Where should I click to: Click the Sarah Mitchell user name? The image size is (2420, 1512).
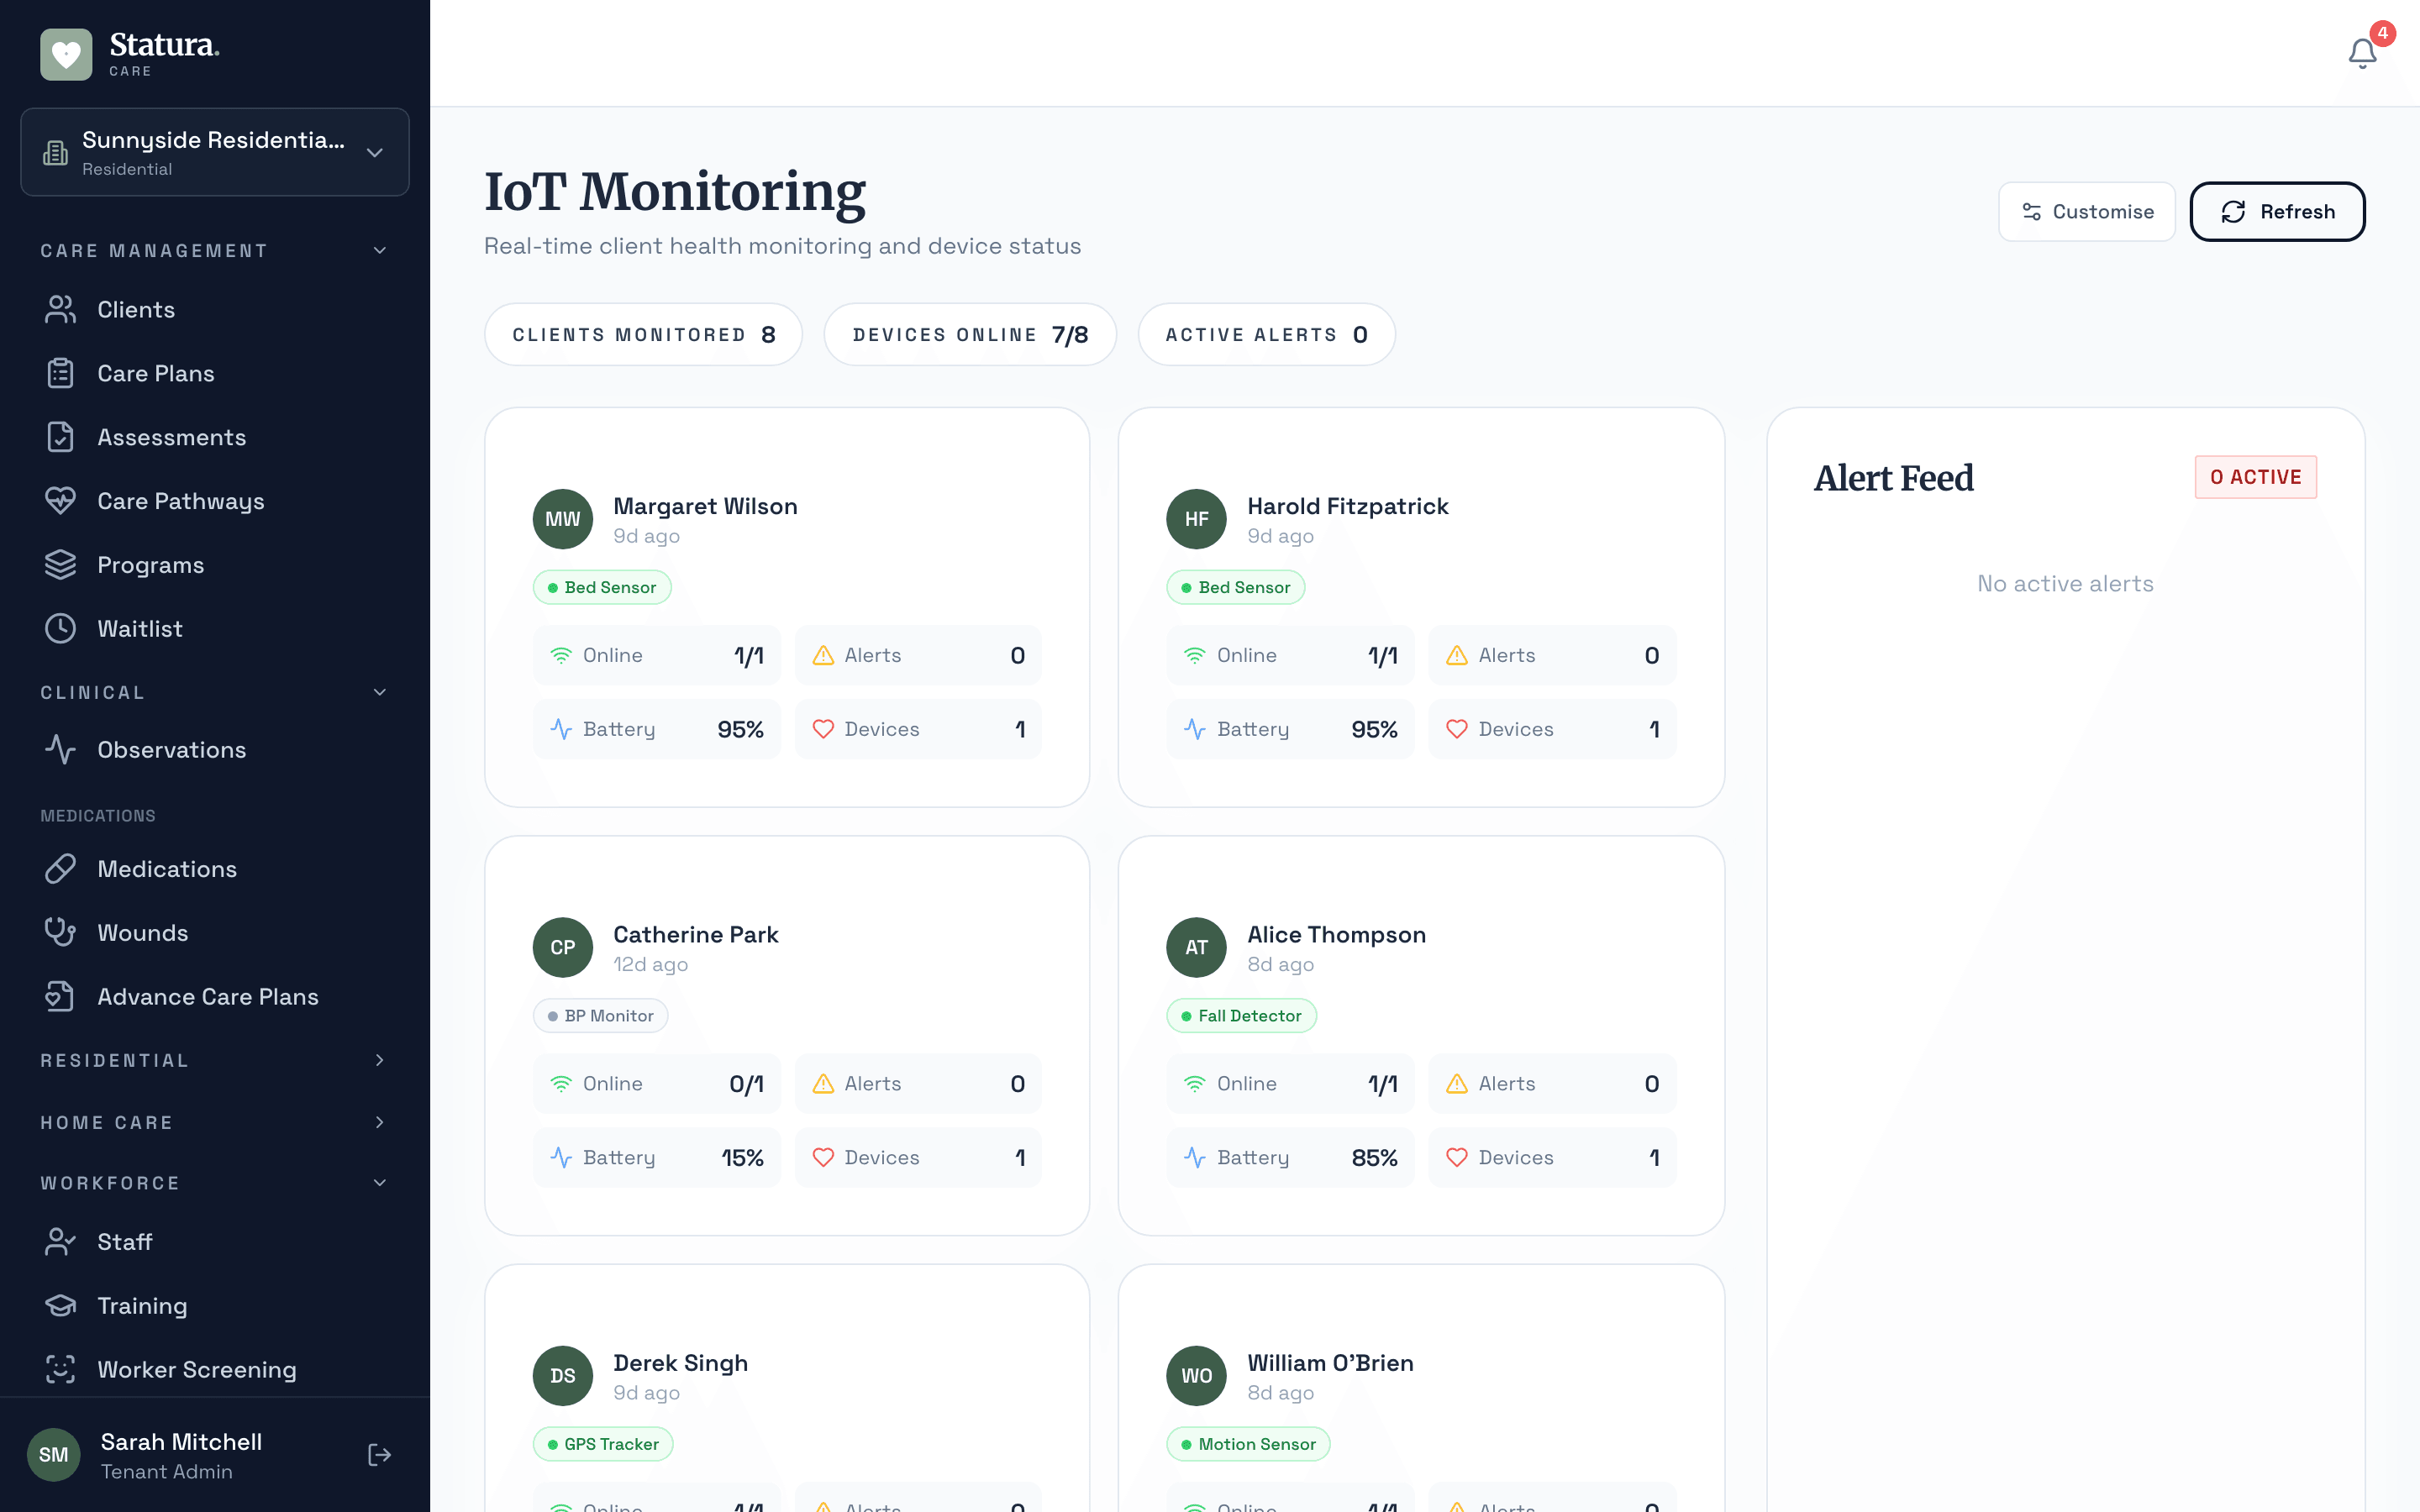[181, 1442]
